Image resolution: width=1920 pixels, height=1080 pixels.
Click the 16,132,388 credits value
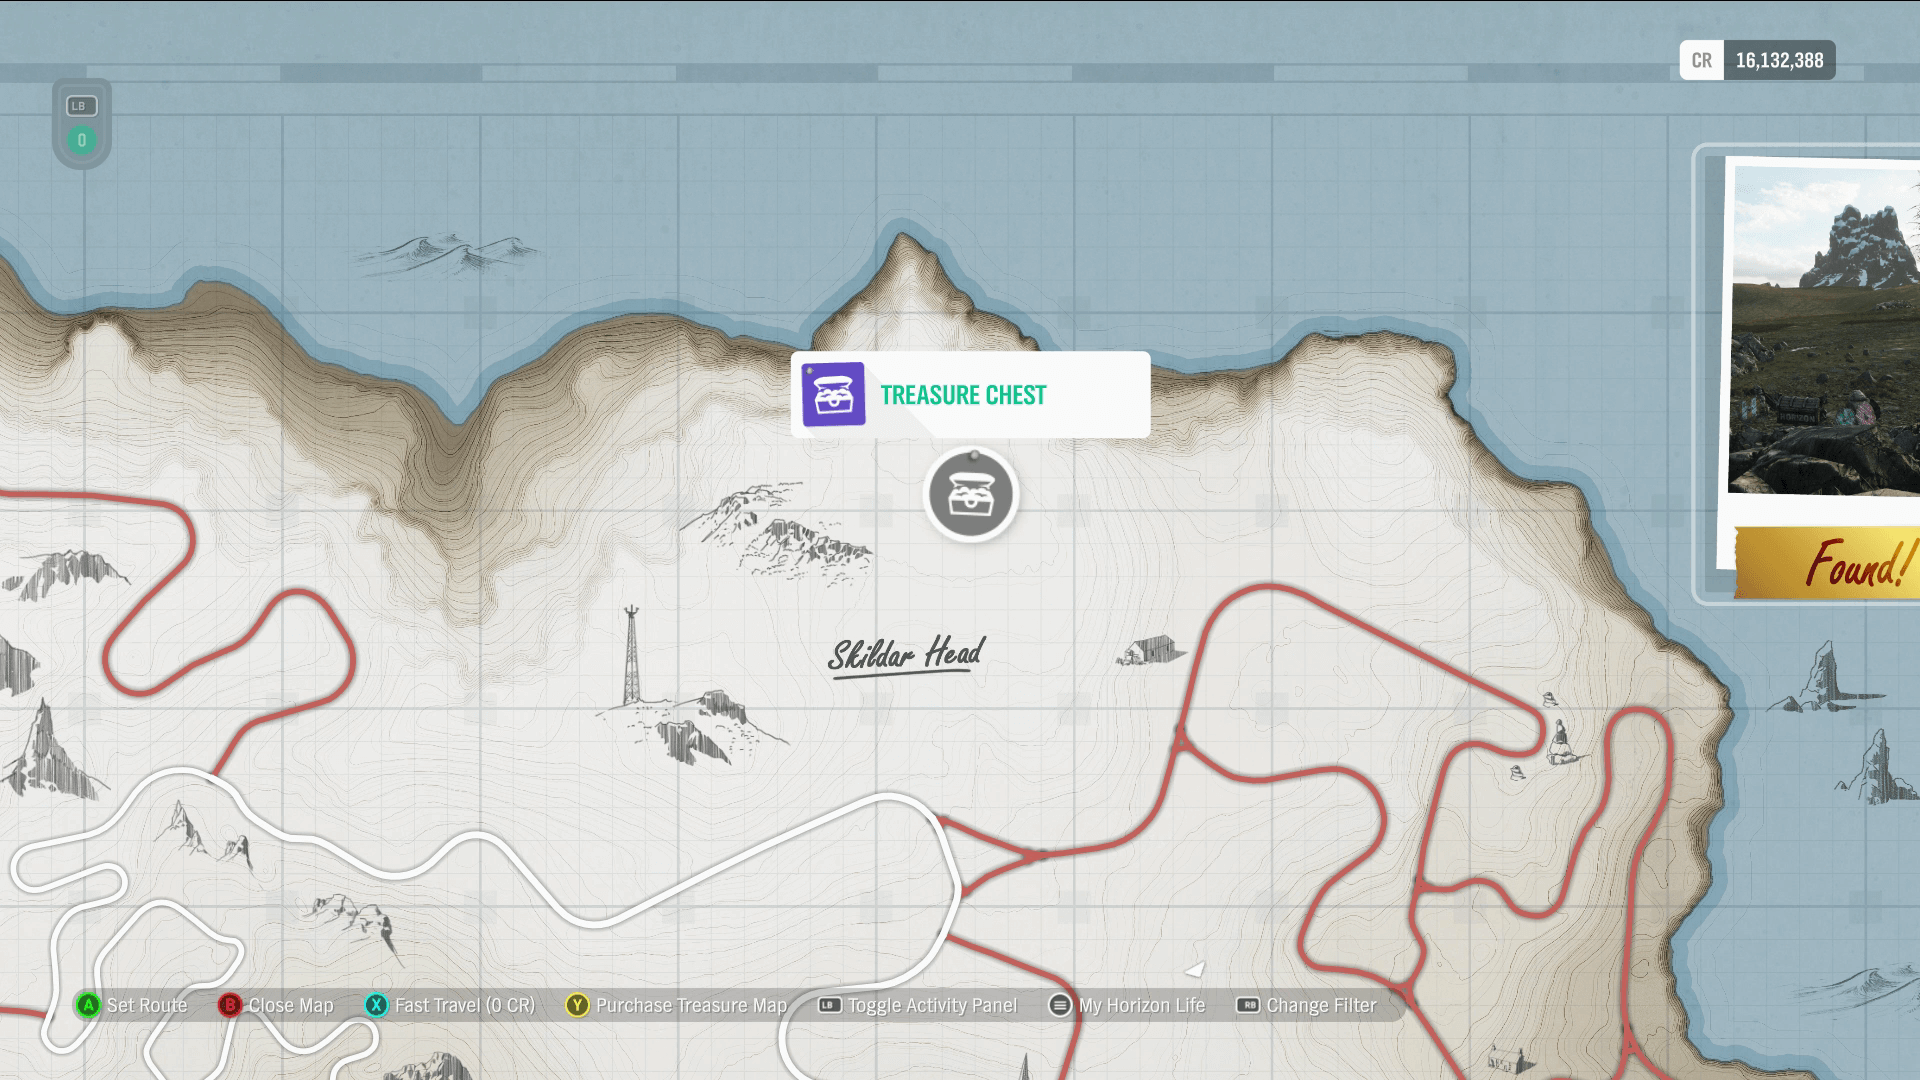1779,60
